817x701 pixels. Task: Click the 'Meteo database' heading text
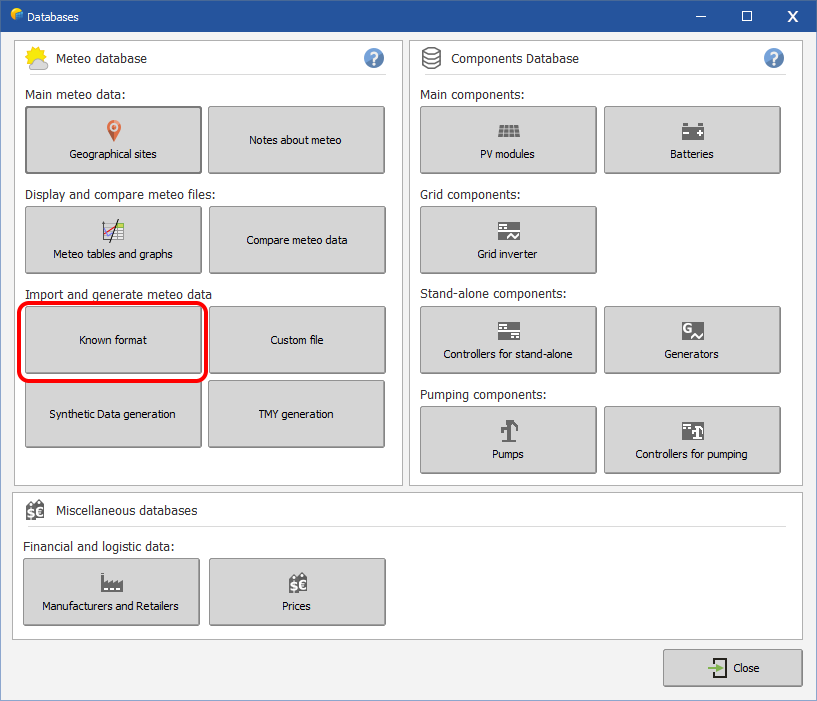pos(102,58)
